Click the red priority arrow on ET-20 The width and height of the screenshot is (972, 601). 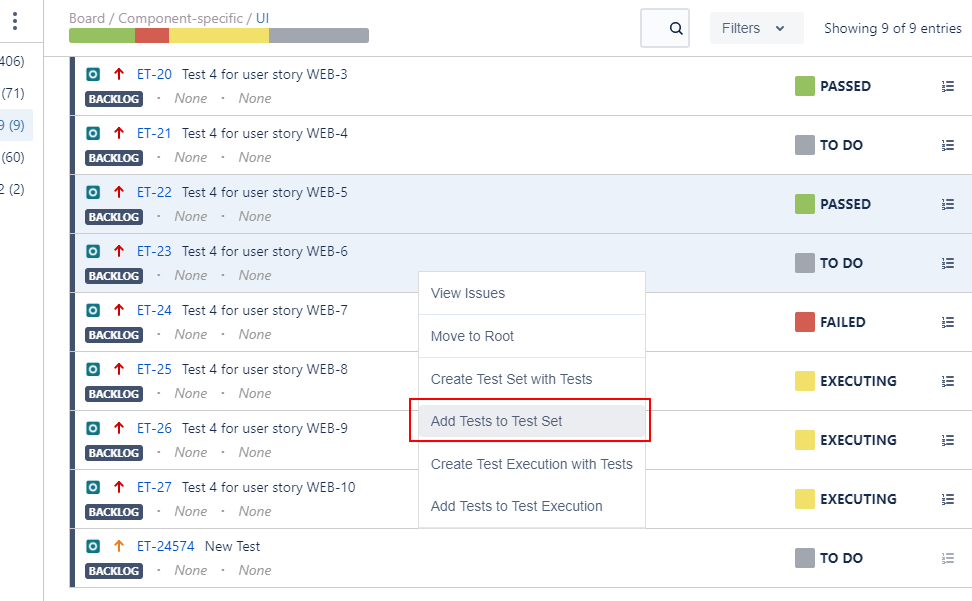[x=119, y=74]
